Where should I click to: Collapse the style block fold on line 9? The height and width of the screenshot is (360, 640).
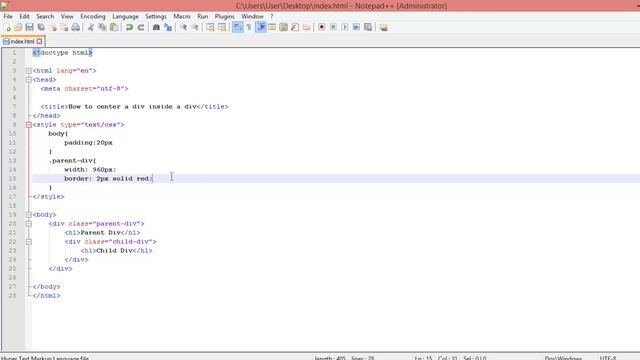pos(29,124)
